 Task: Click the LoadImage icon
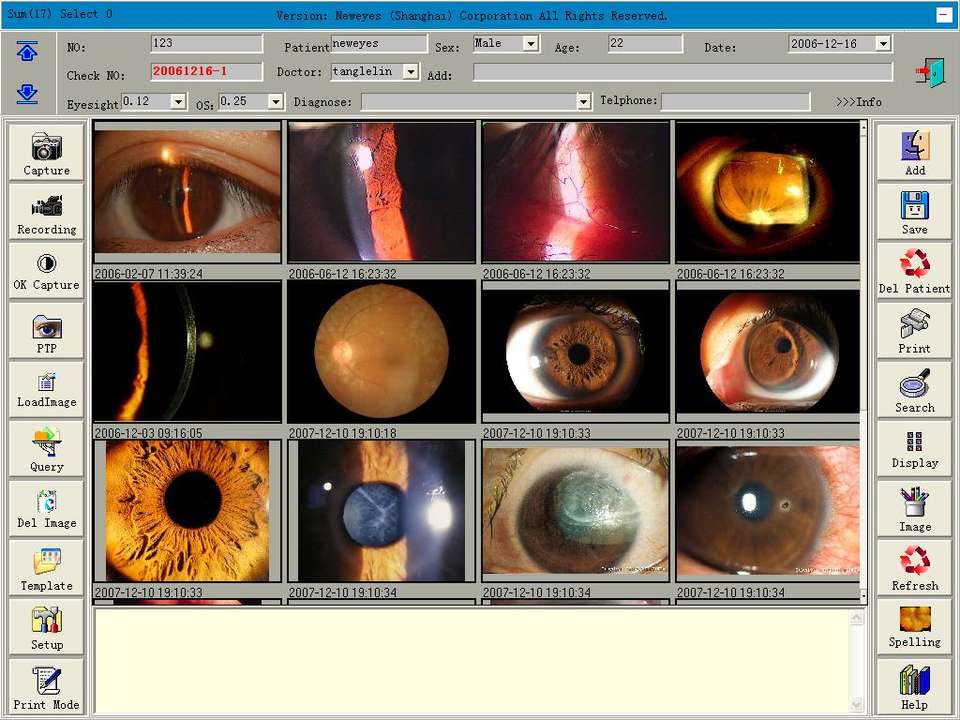47,382
